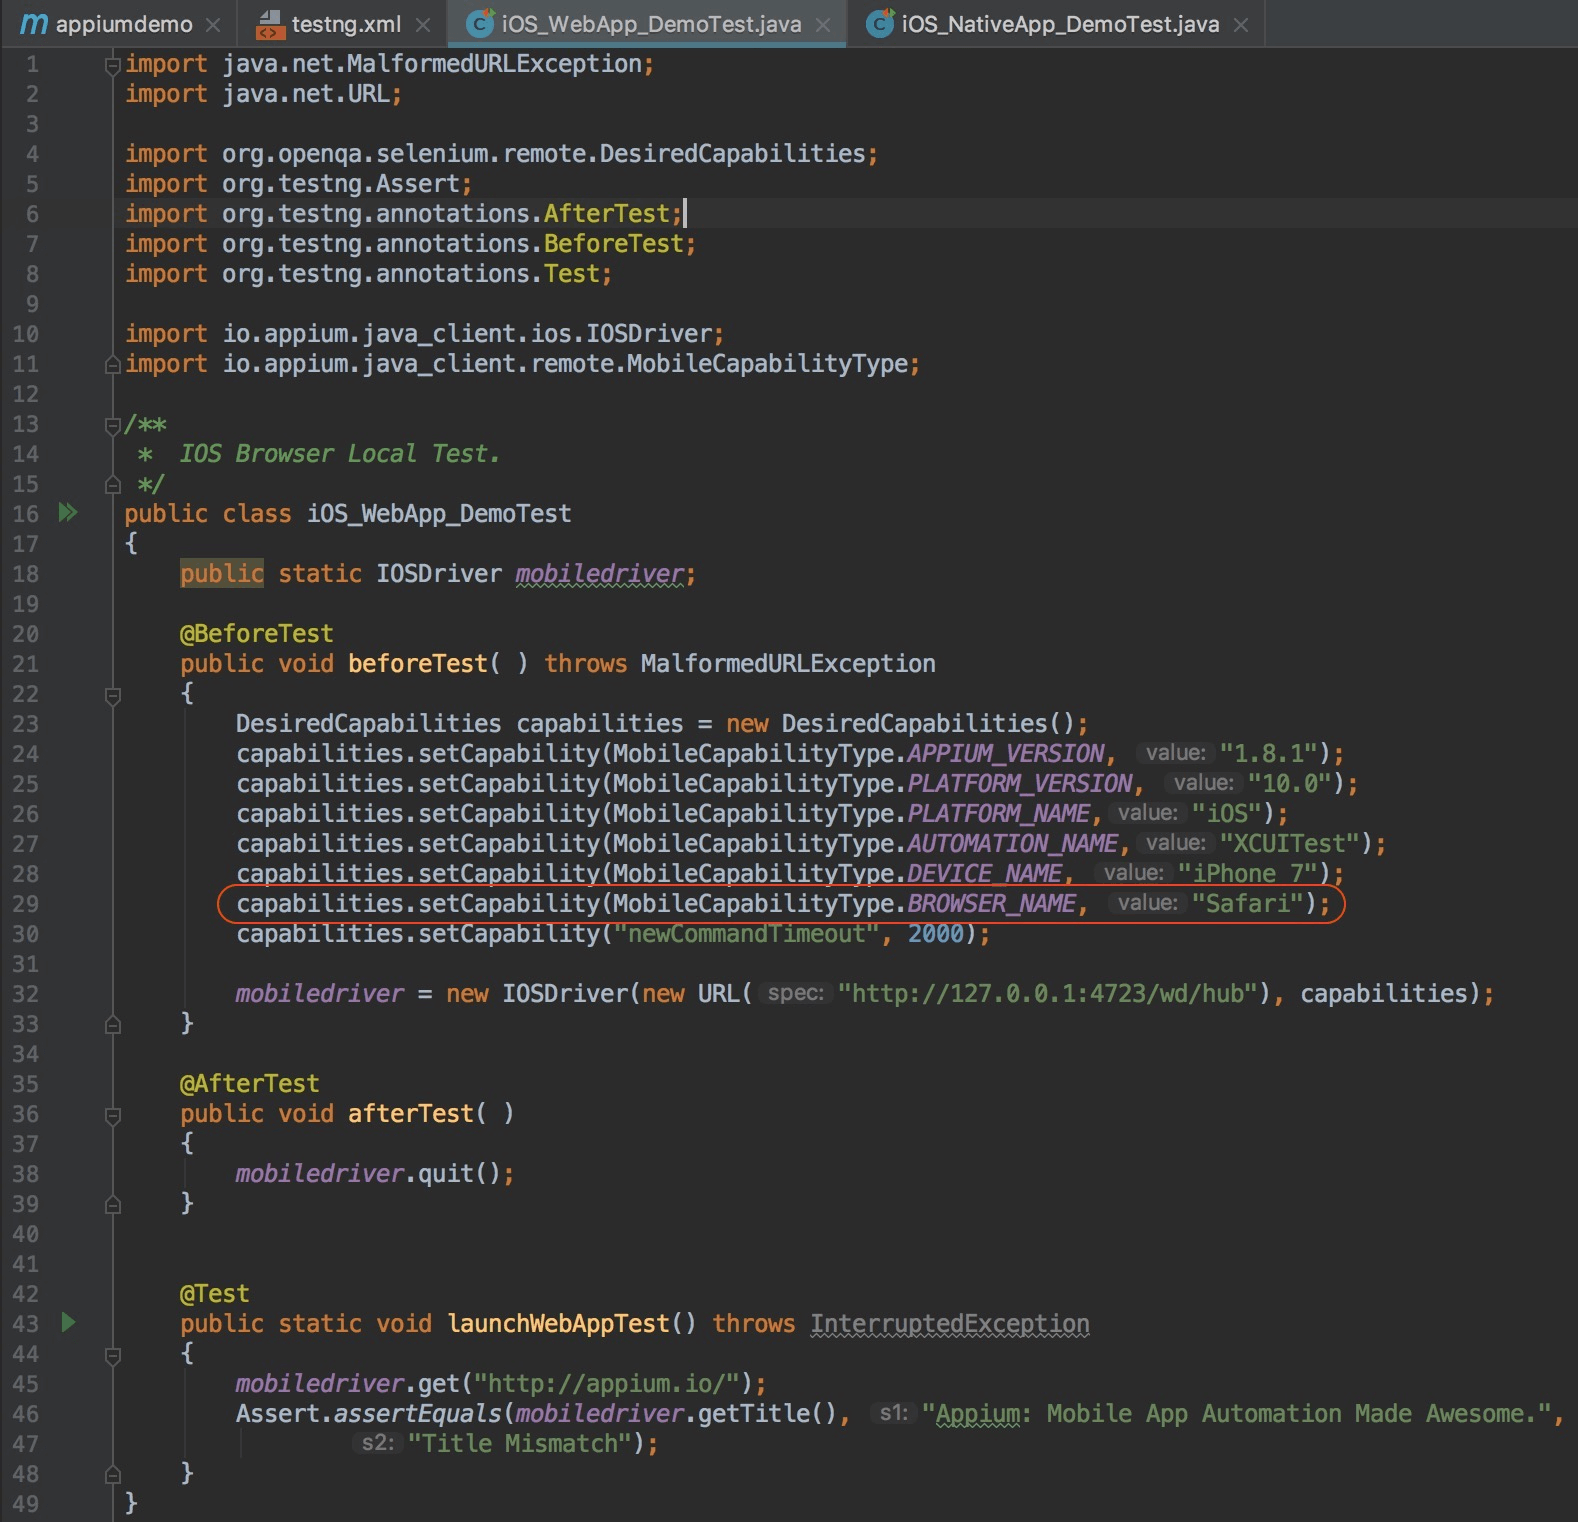
Task: Collapse the Javadoc comment fold marker
Action: 112,425
